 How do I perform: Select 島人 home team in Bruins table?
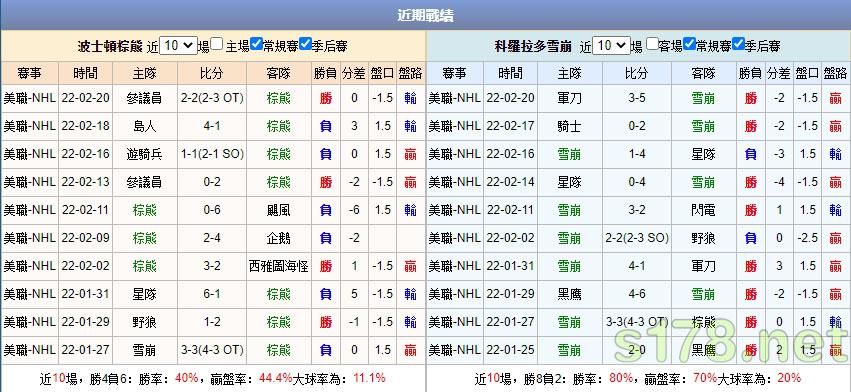coord(144,127)
